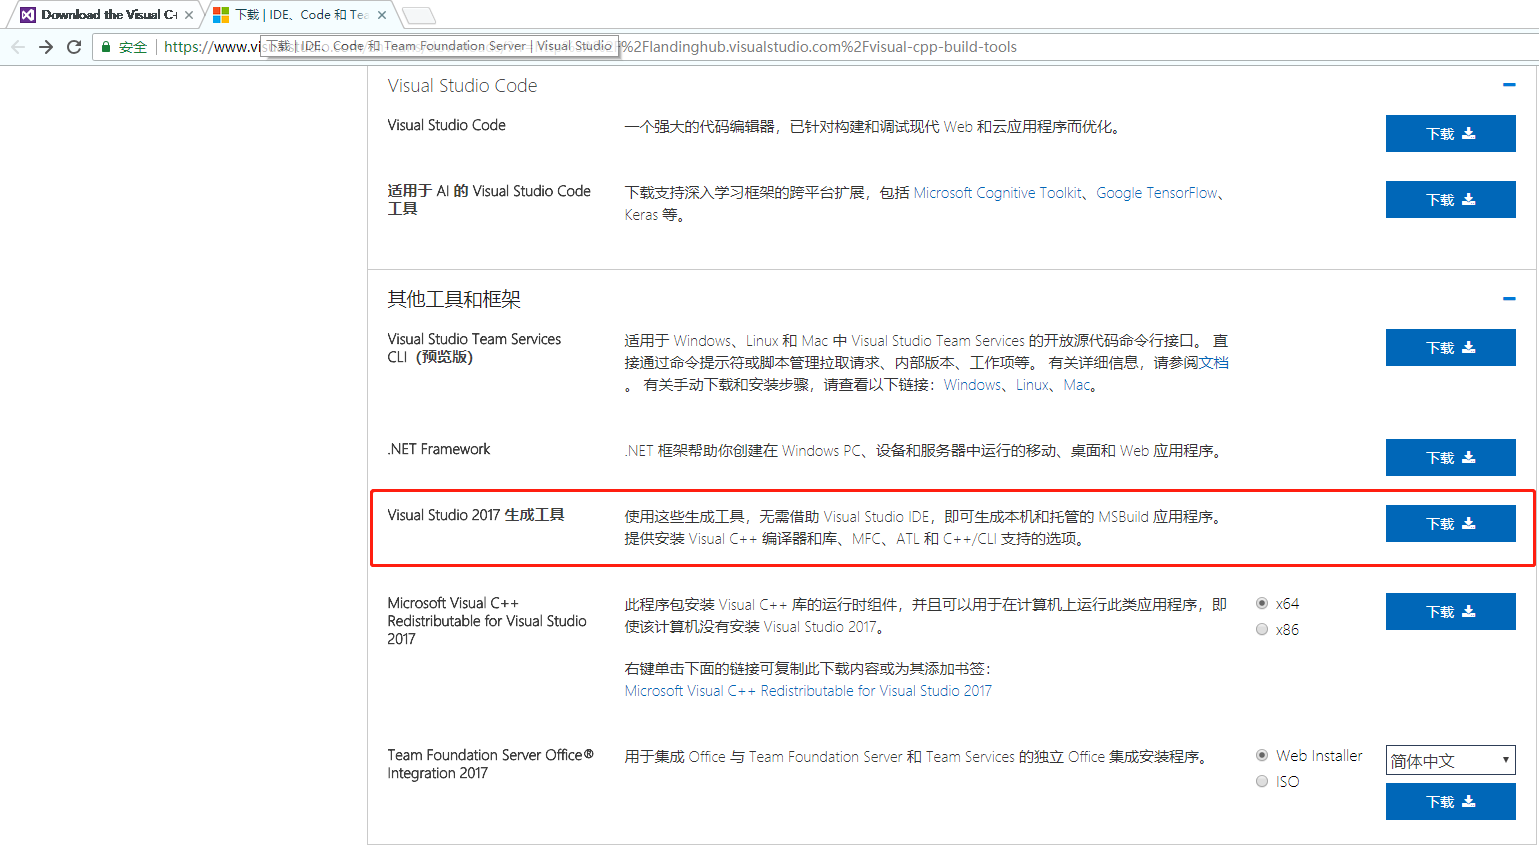Download Visual Studio 2017 生成工具

[x=1450, y=523]
